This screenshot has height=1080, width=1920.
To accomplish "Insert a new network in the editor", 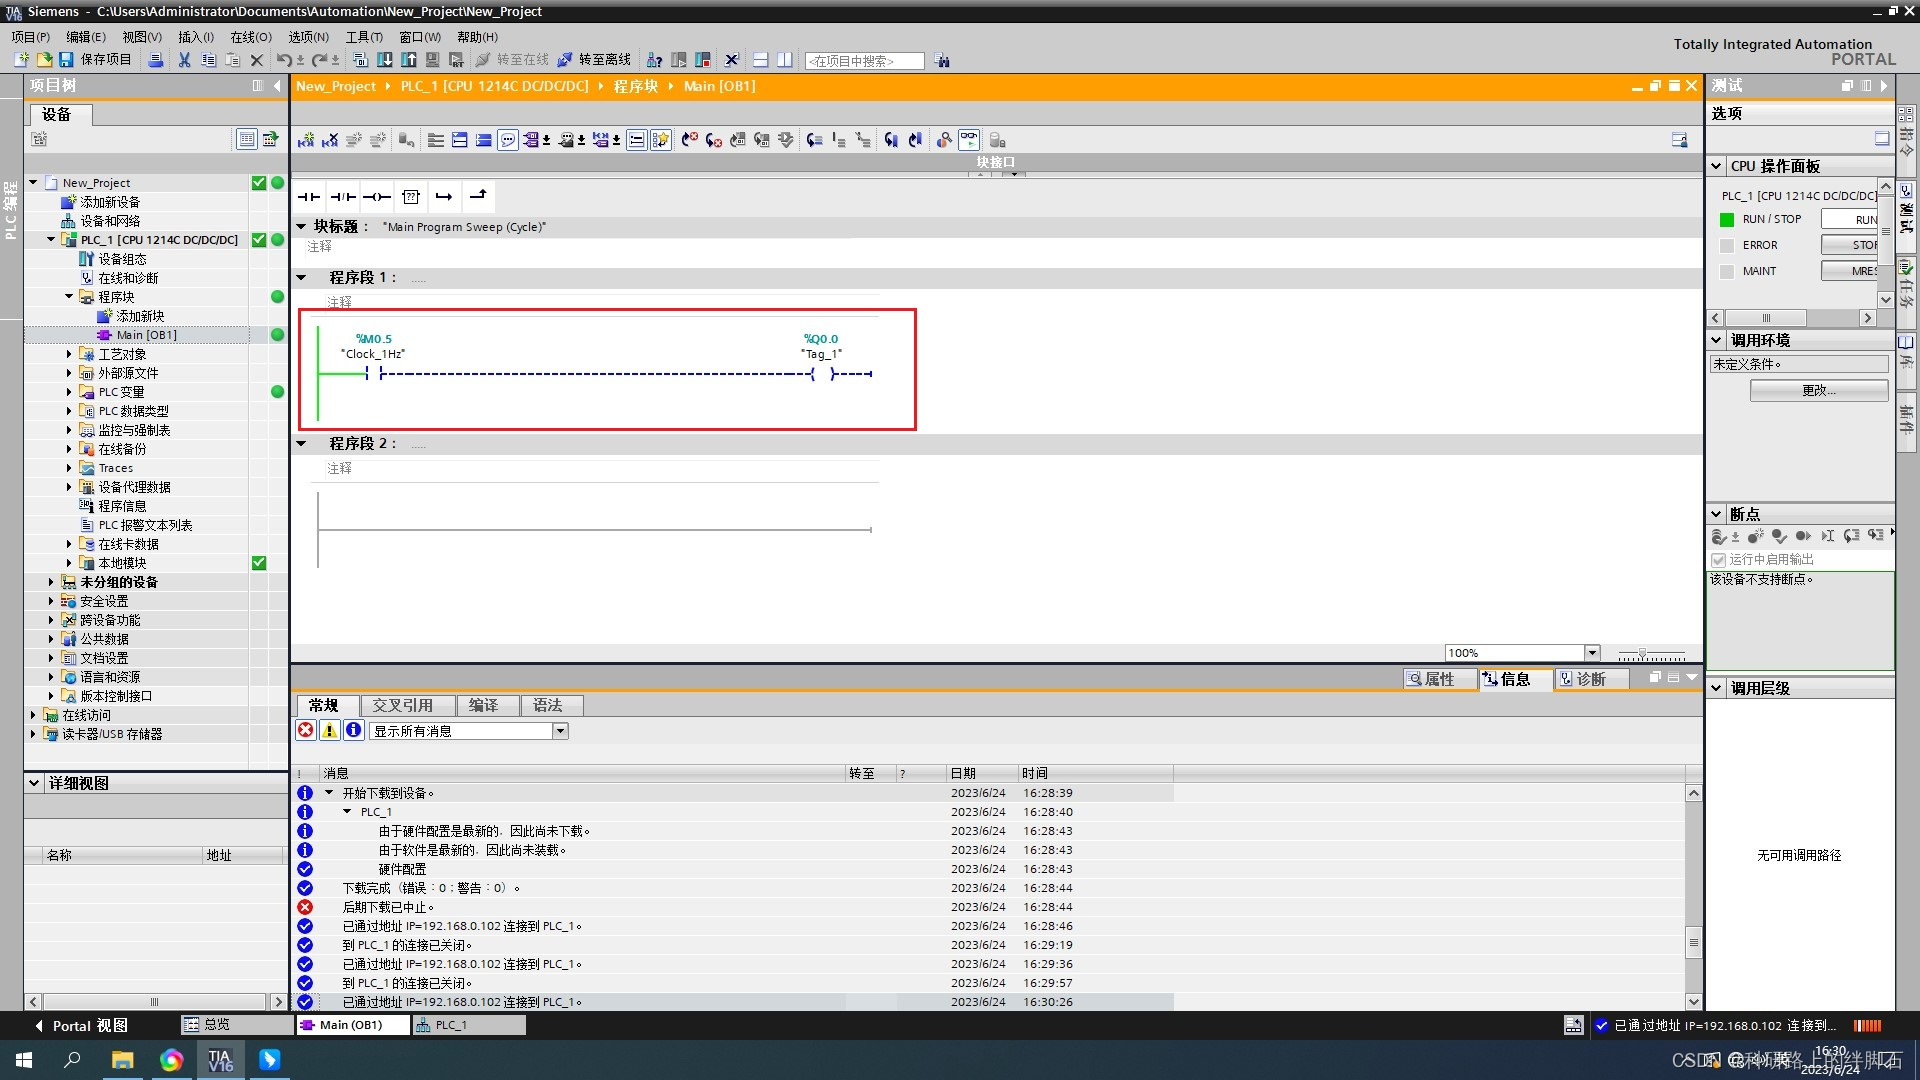I will [306, 140].
